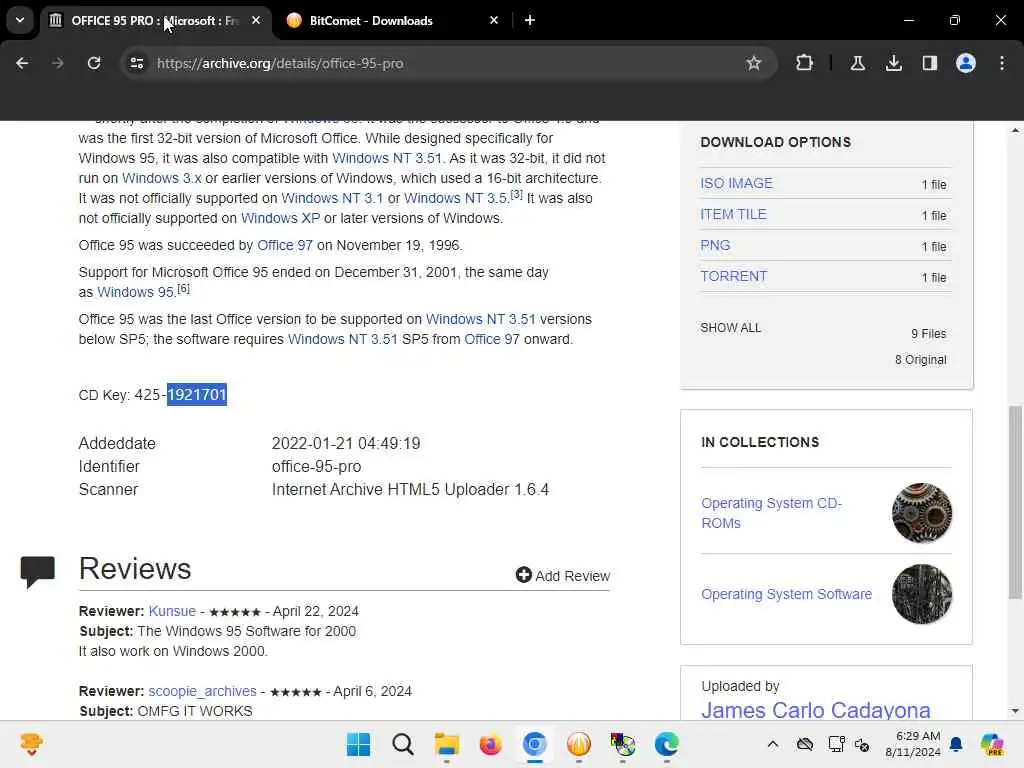The height and width of the screenshot is (768, 1024).
Task: Close the OFFICE 95 PRO tab
Action: tap(256, 20)
